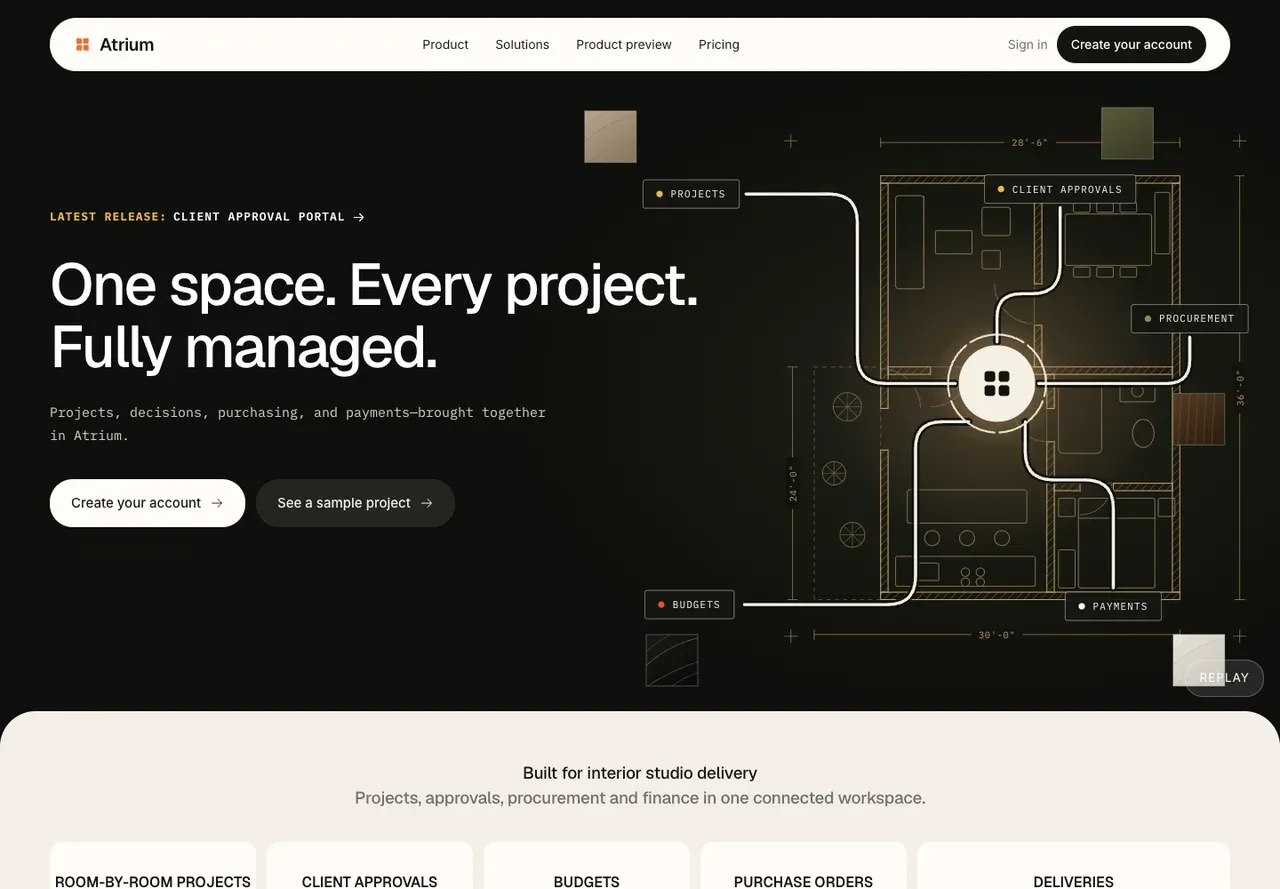Click the Sign in link
Screen dimensions: 1280x889
point(1027,44)
